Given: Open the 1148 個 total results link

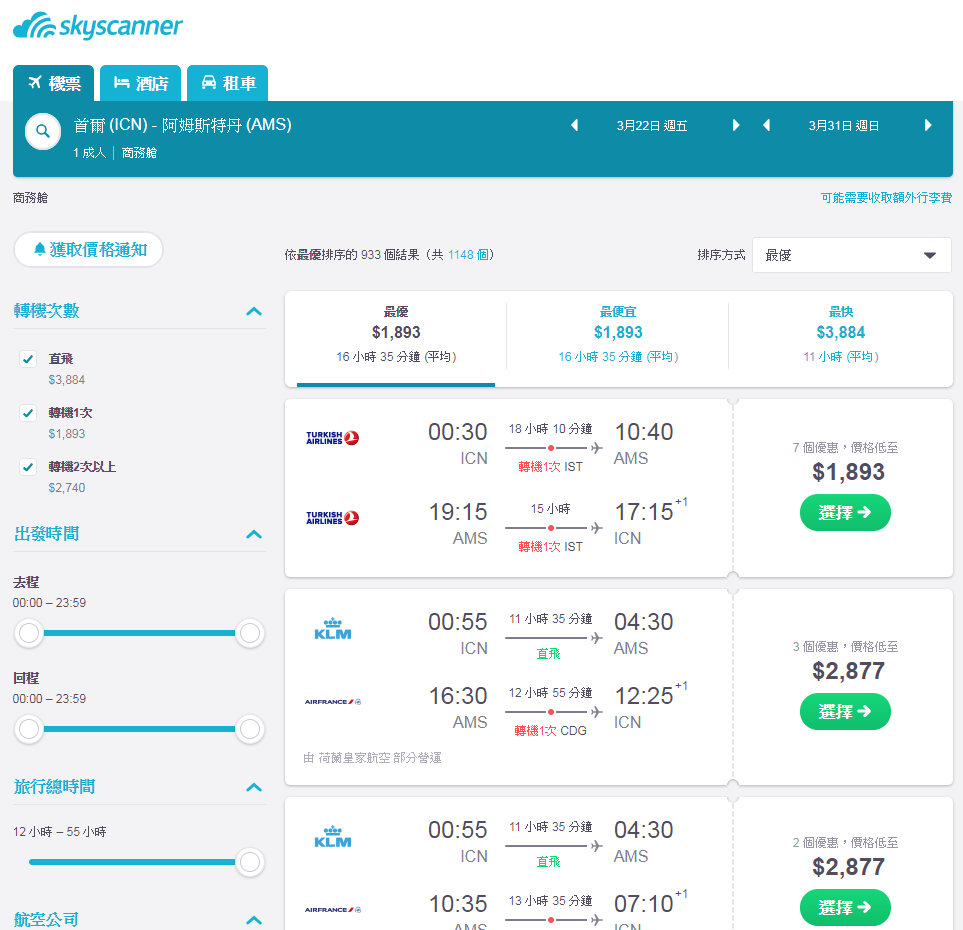Looking at the screenshot, I should tap(469, 255).
